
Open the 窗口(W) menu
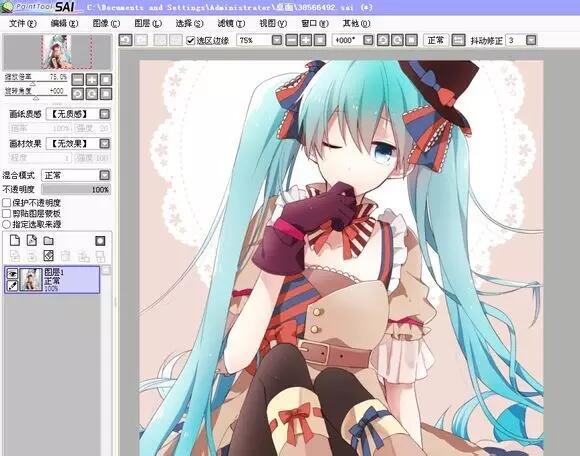tap(315, 23)
